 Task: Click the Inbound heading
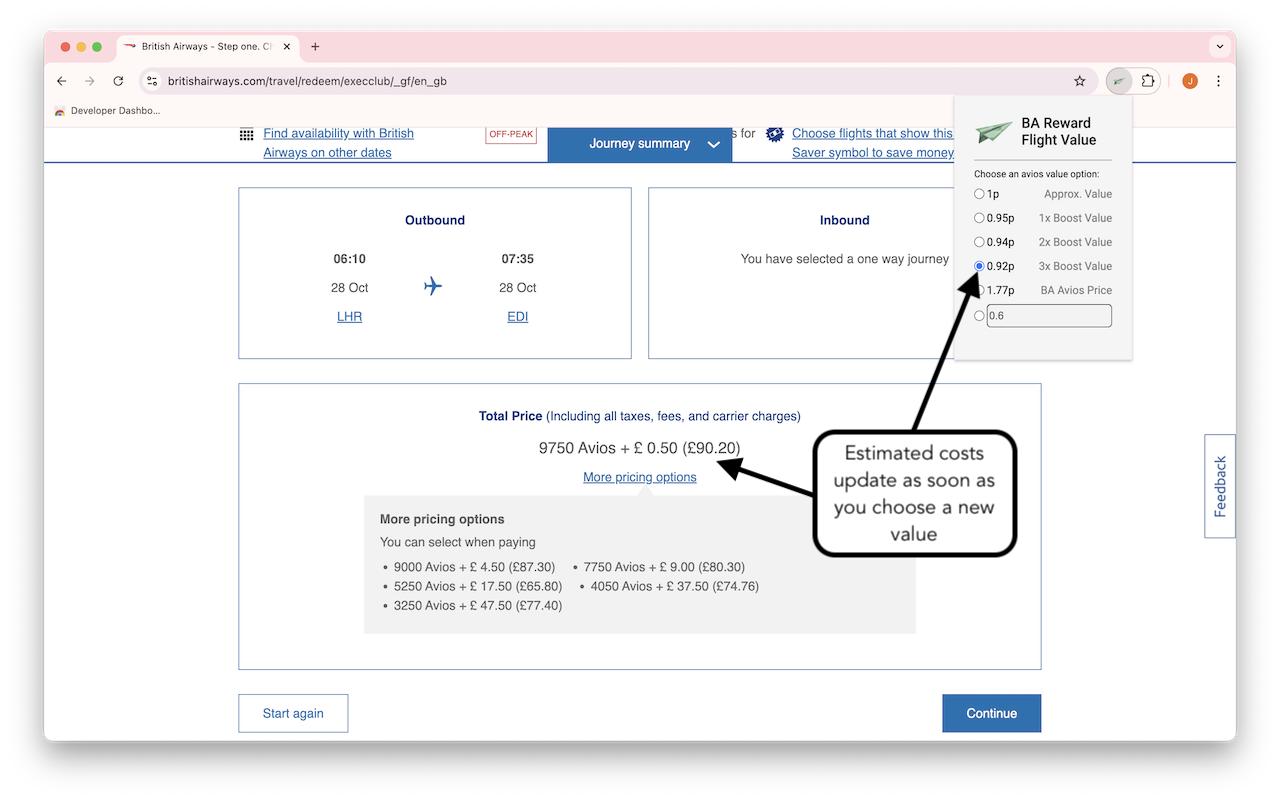(x=845, y=220)
